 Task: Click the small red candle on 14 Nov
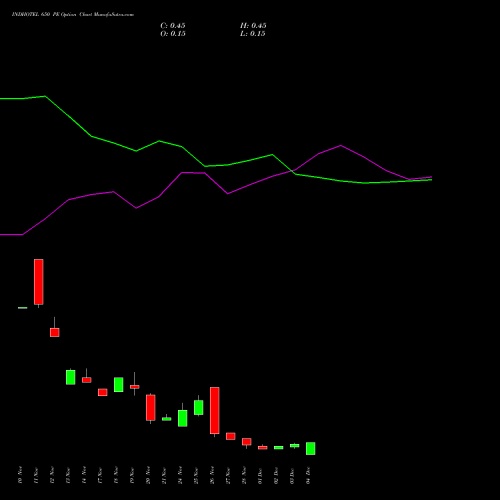click(87, 380)
